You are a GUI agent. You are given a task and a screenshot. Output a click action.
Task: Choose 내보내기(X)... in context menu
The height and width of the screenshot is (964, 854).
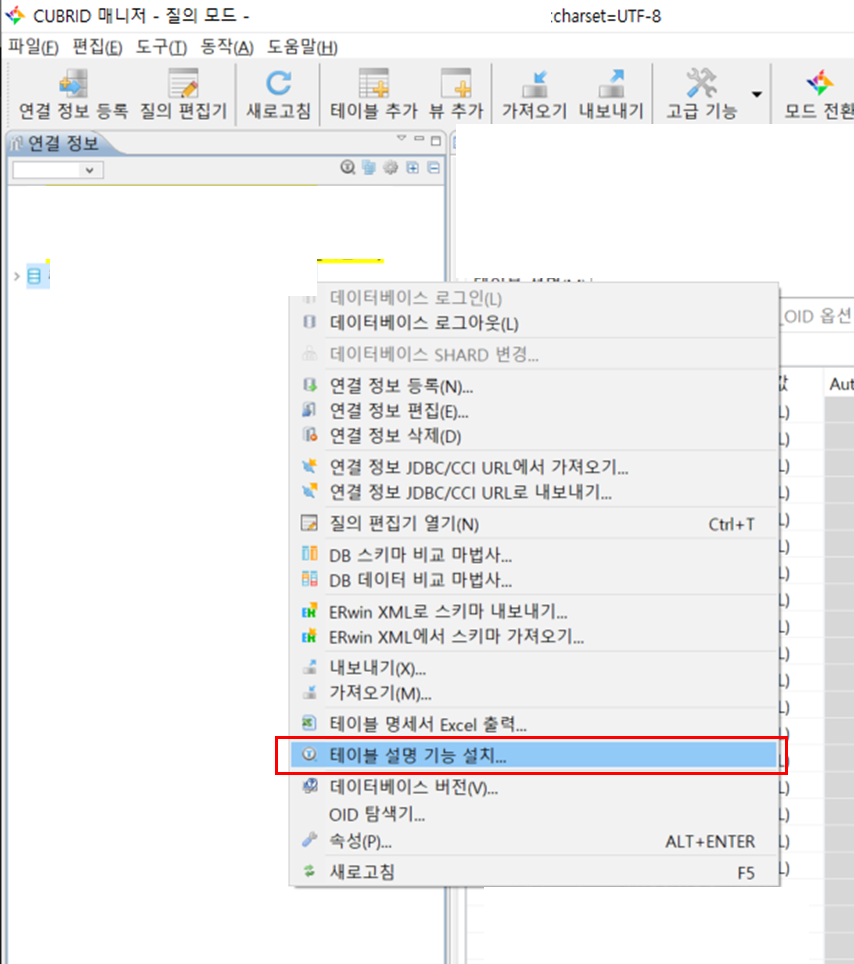(x=532, y=668)
